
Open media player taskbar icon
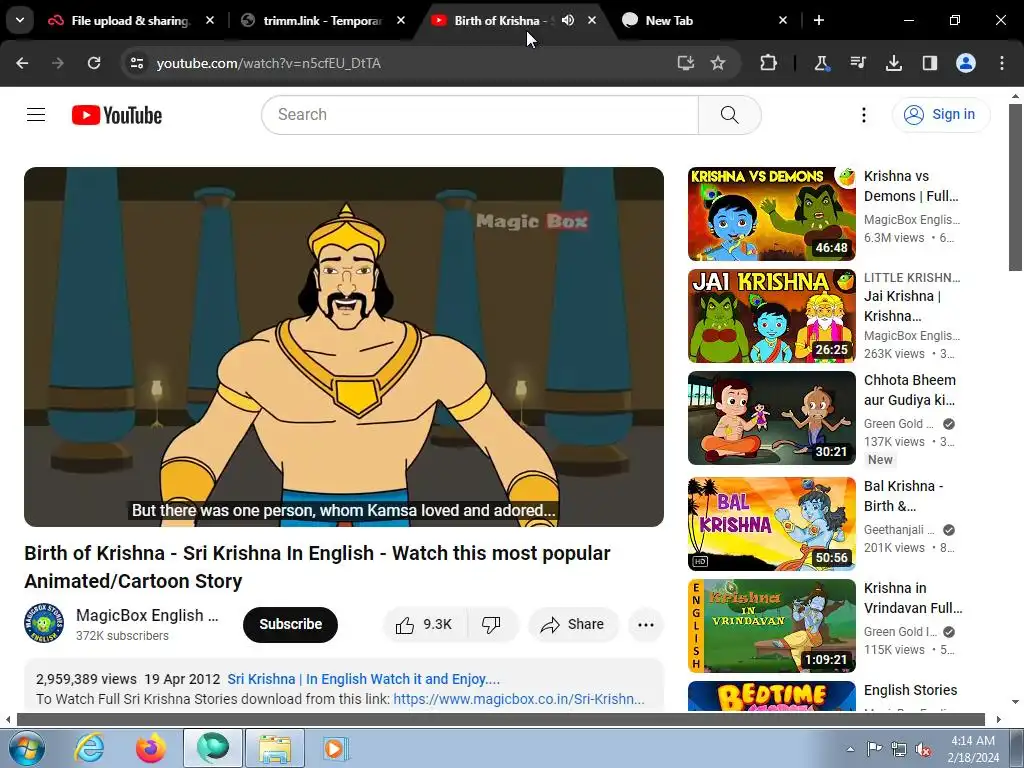(336, 748)
